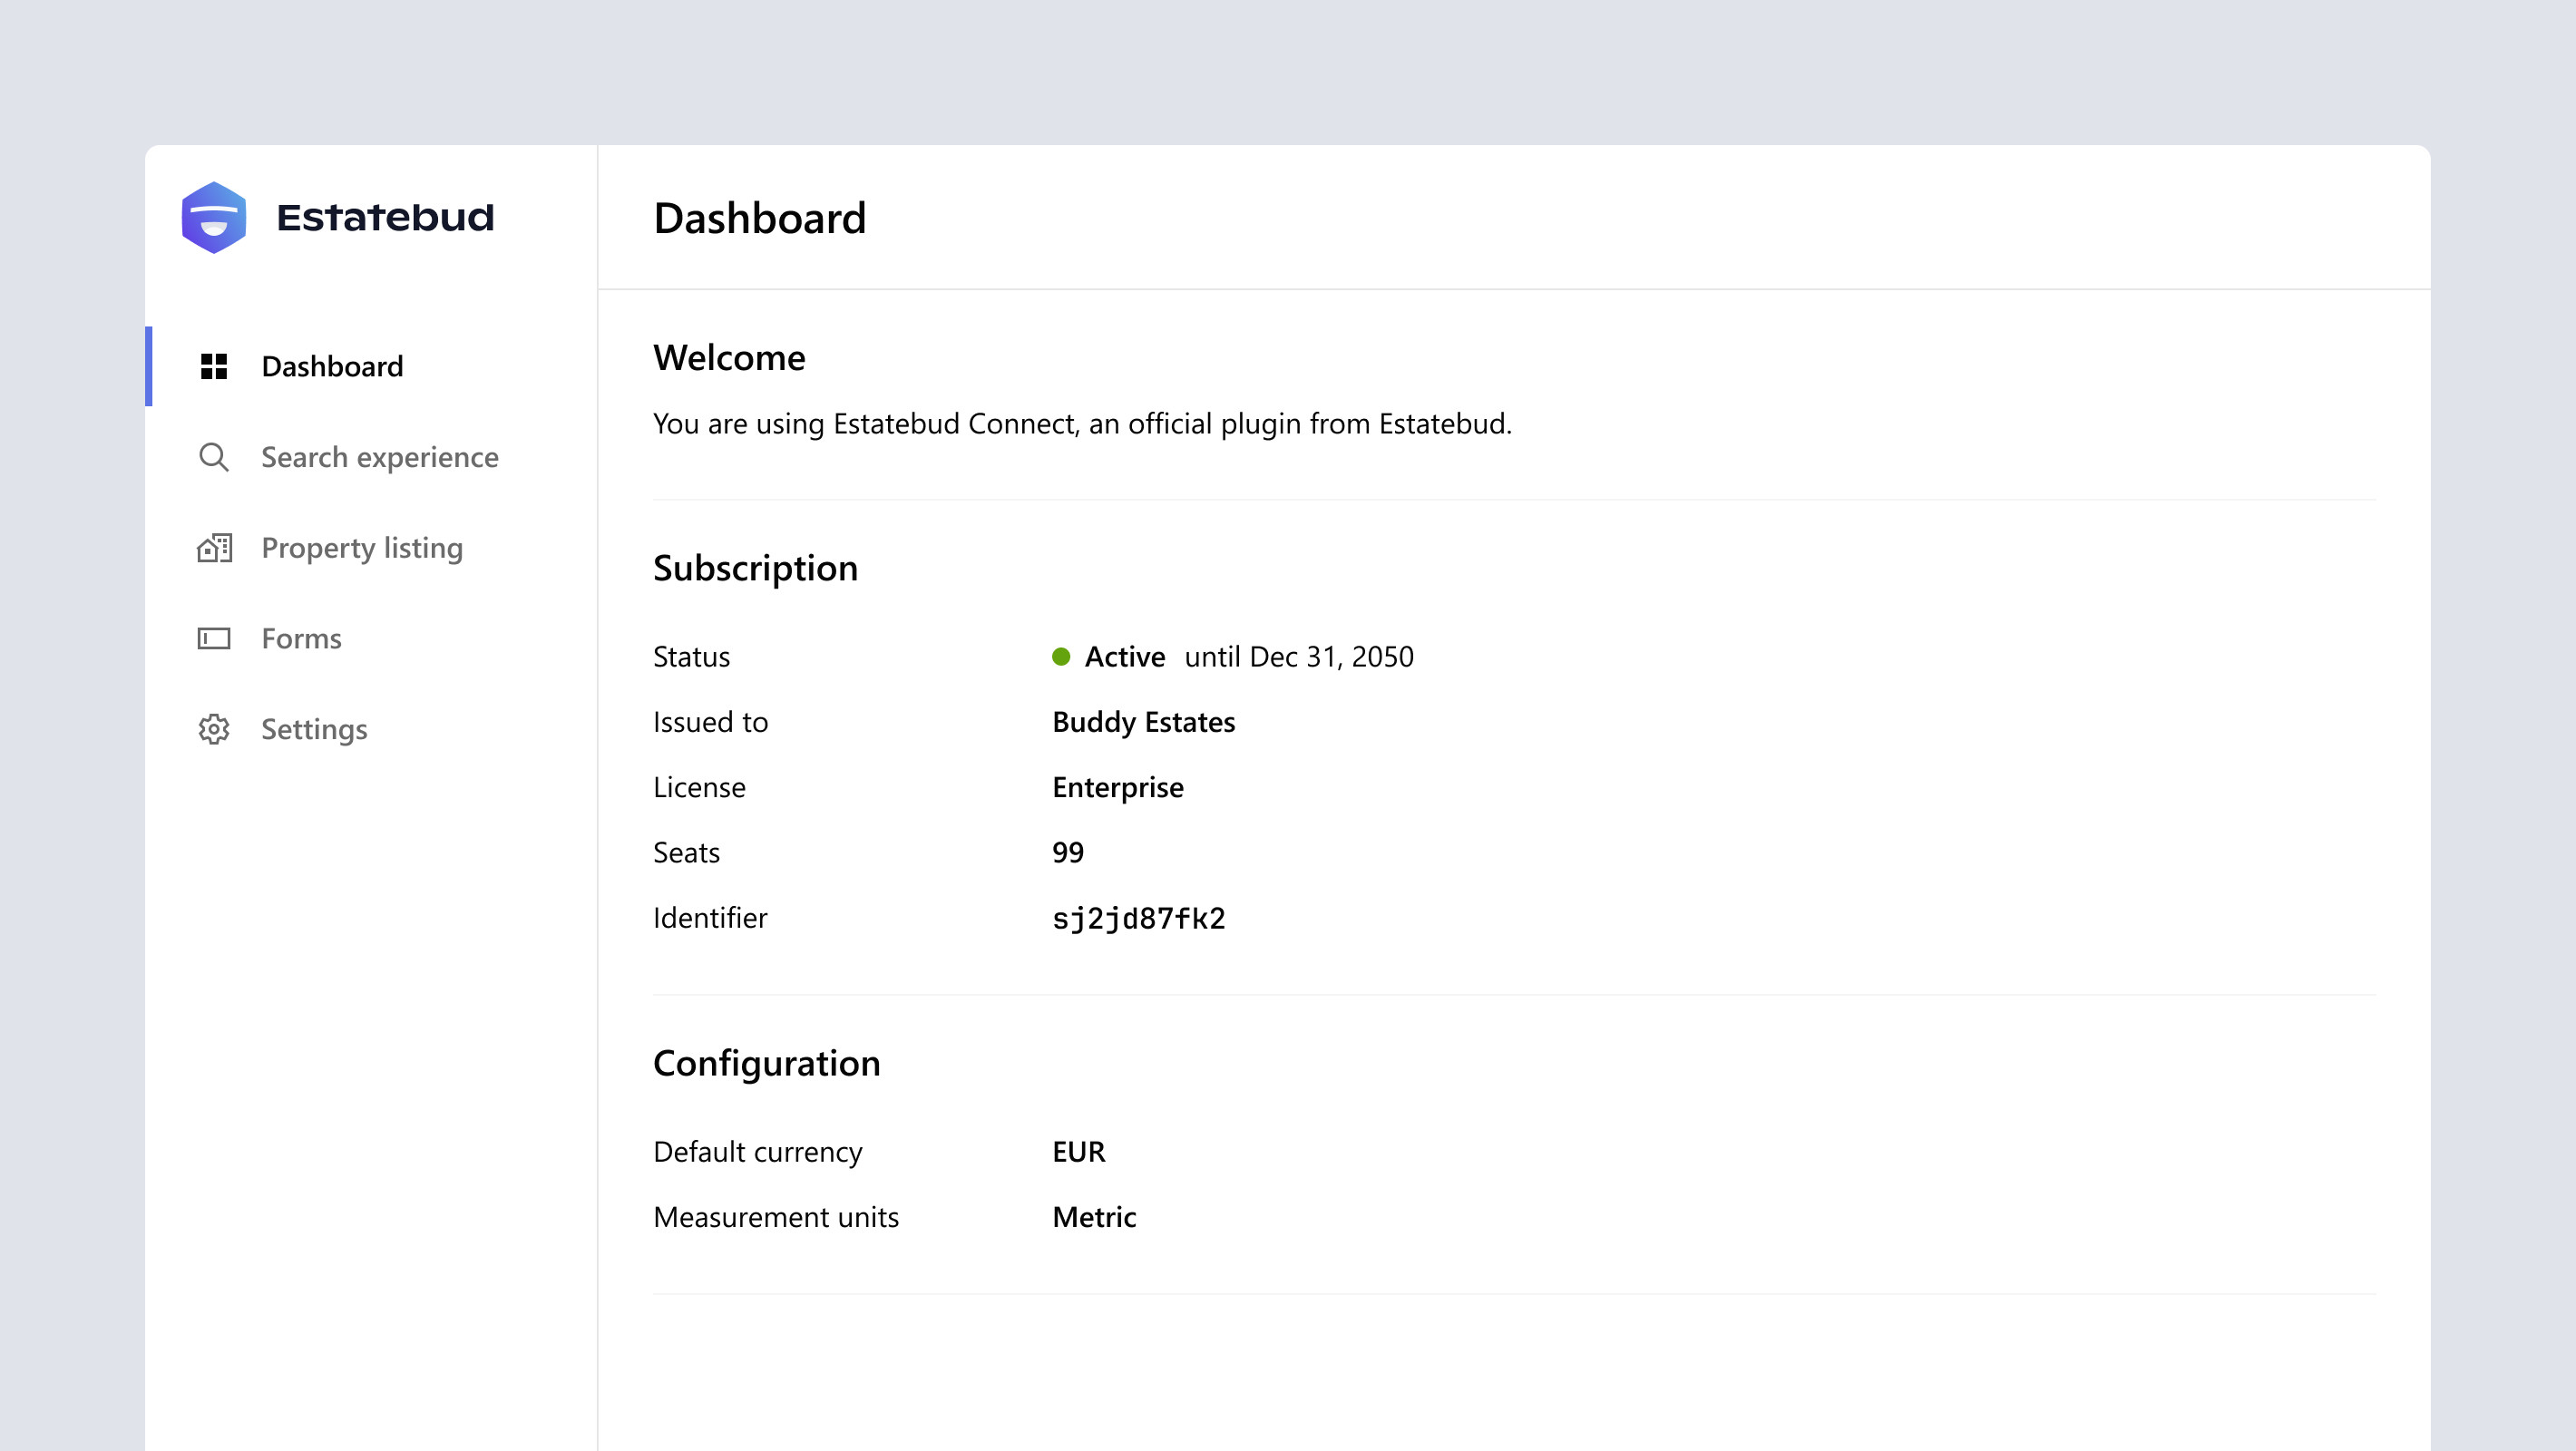Open the Property listing page
This screenshot has width=2576, height=1451.
tap(362, 548)
